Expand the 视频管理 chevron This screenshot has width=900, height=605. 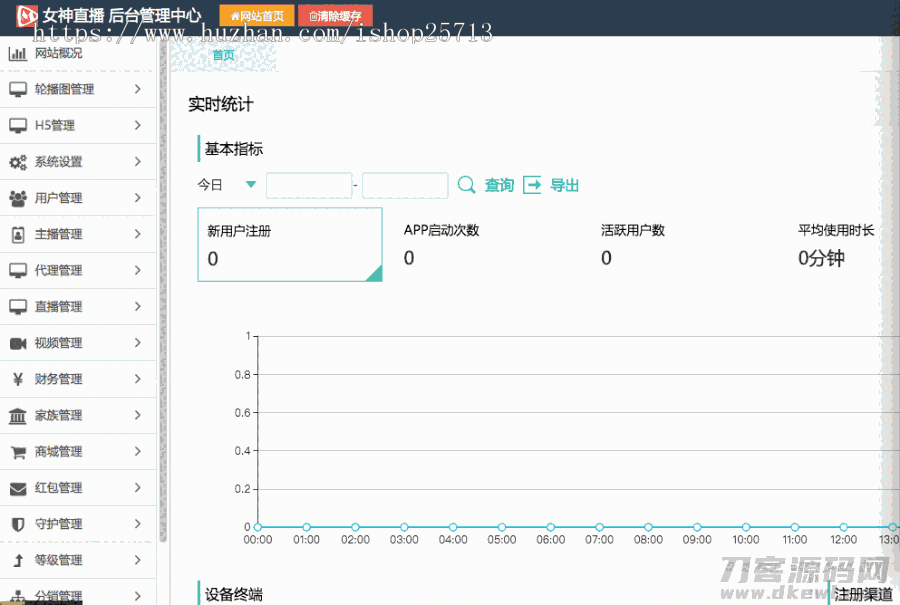pyautogui.click(x=138, y=343)
